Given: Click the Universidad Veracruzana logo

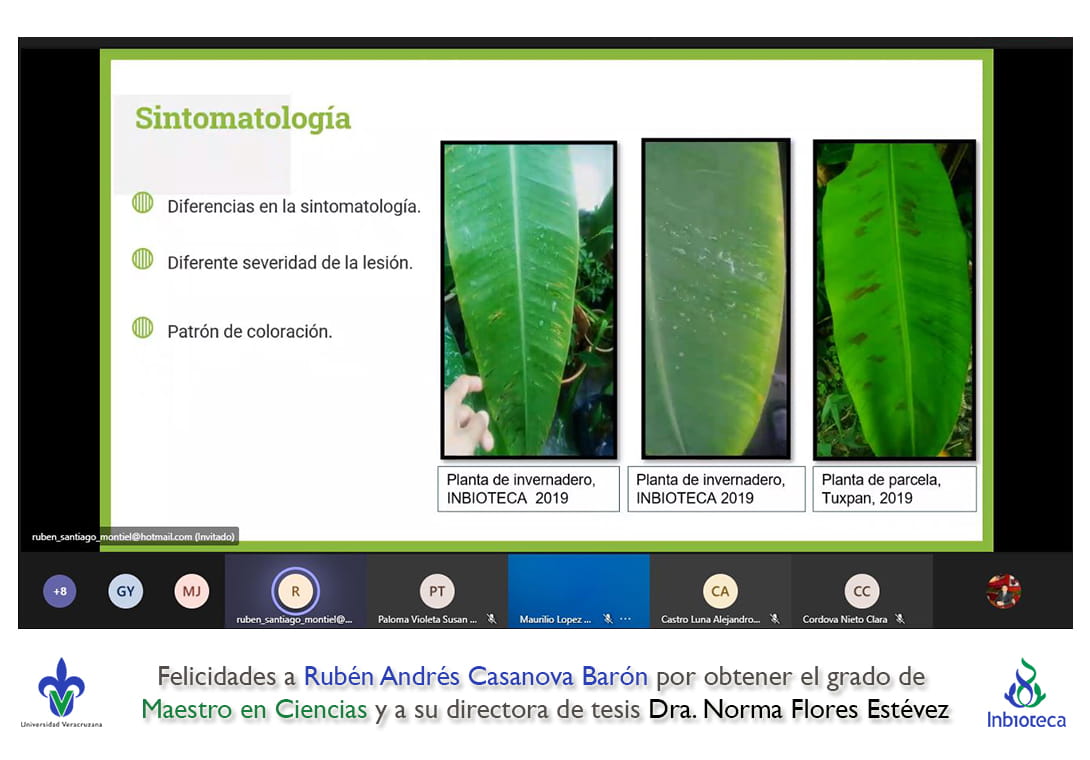Looking at the screenshot, I should 61,692.
